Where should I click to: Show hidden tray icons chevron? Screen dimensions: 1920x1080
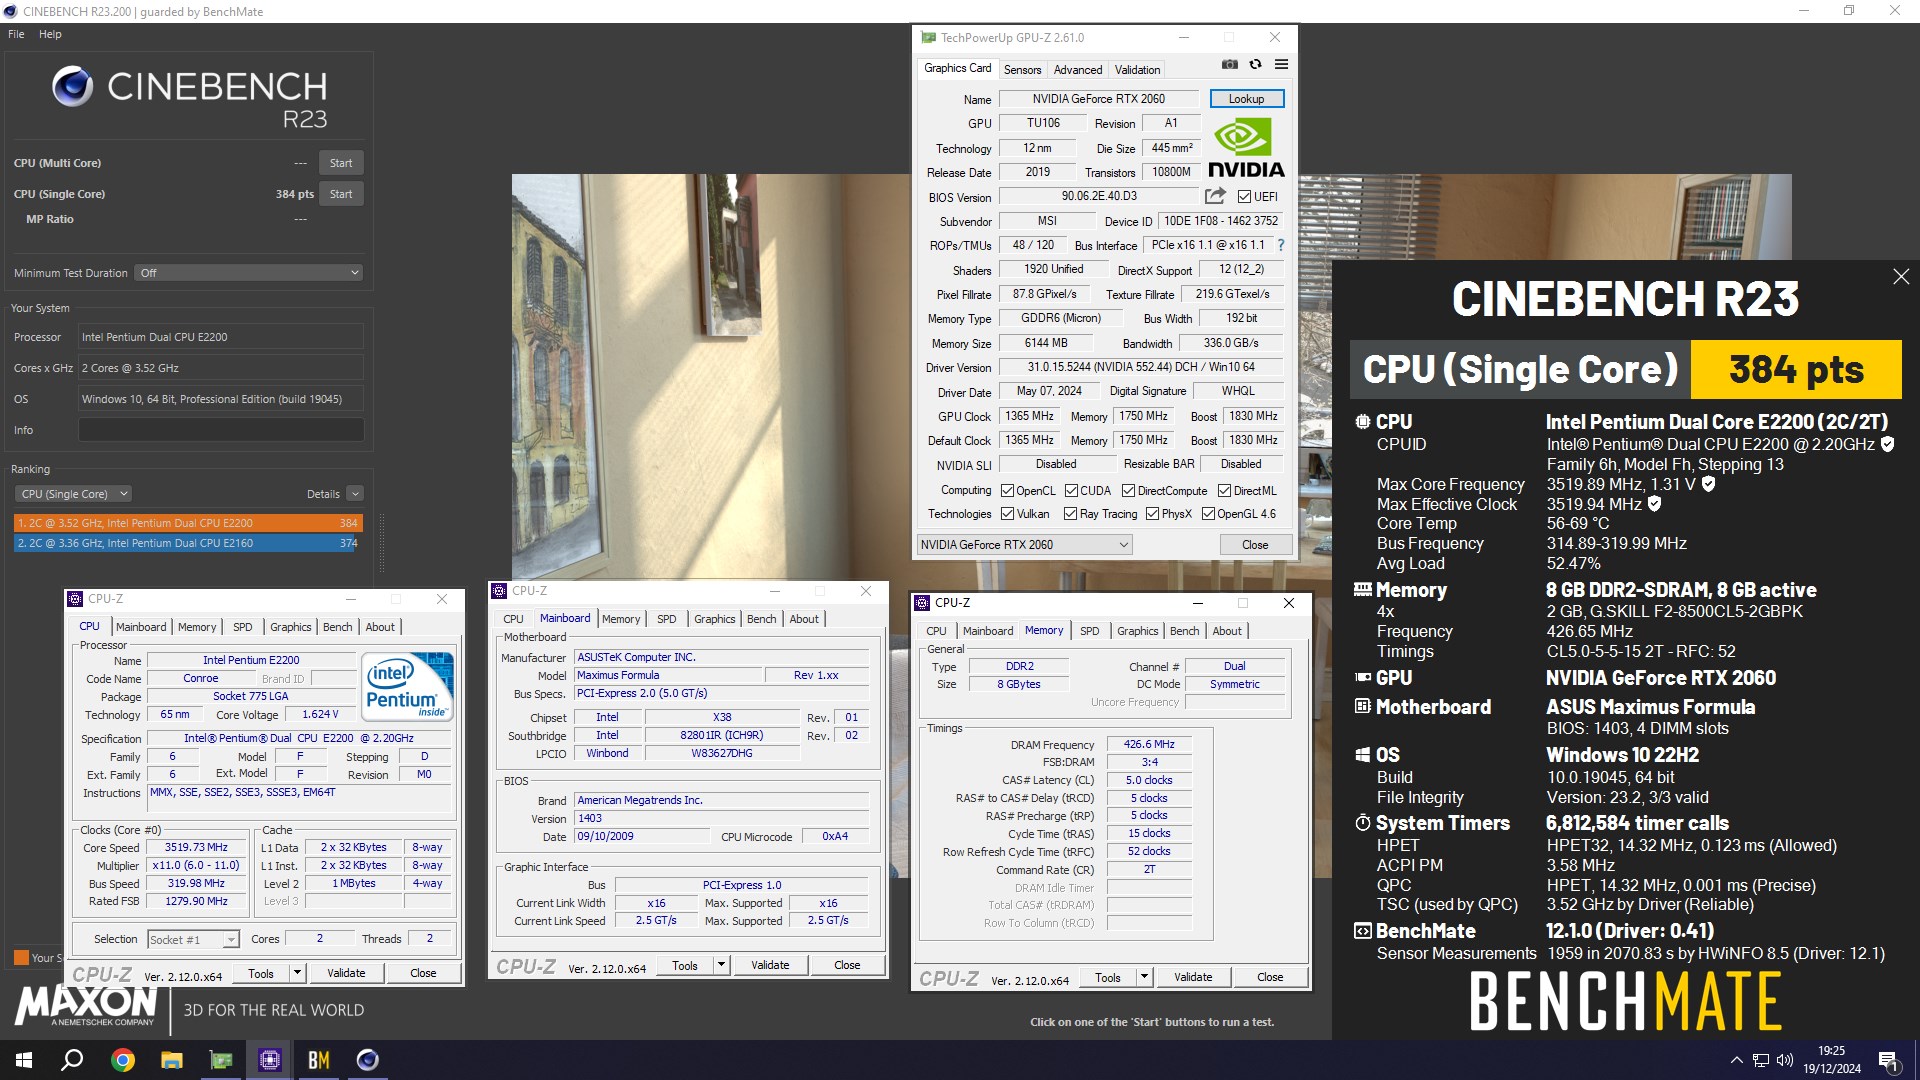click(1736, 1060)
